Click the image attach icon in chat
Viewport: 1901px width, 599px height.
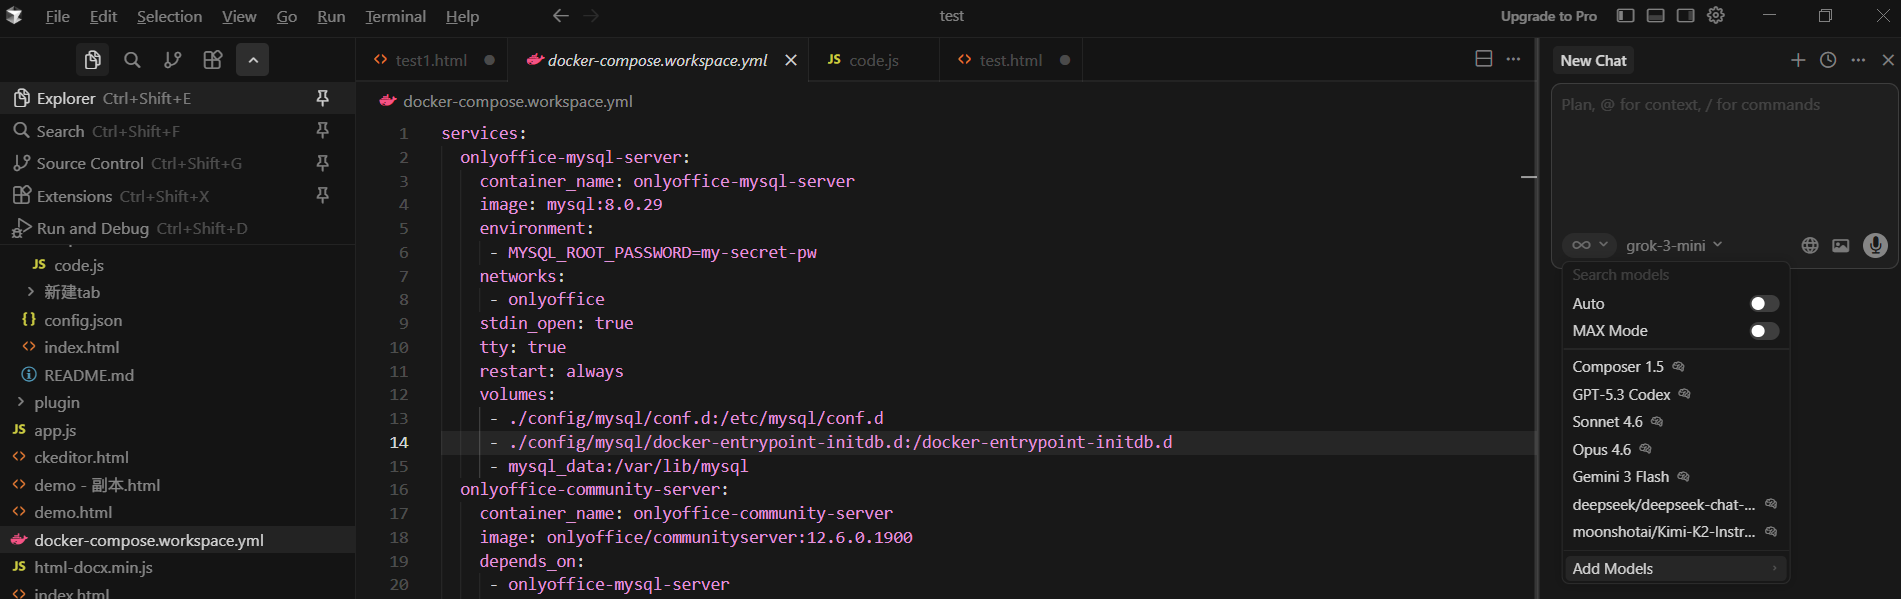pos(1841,245)
